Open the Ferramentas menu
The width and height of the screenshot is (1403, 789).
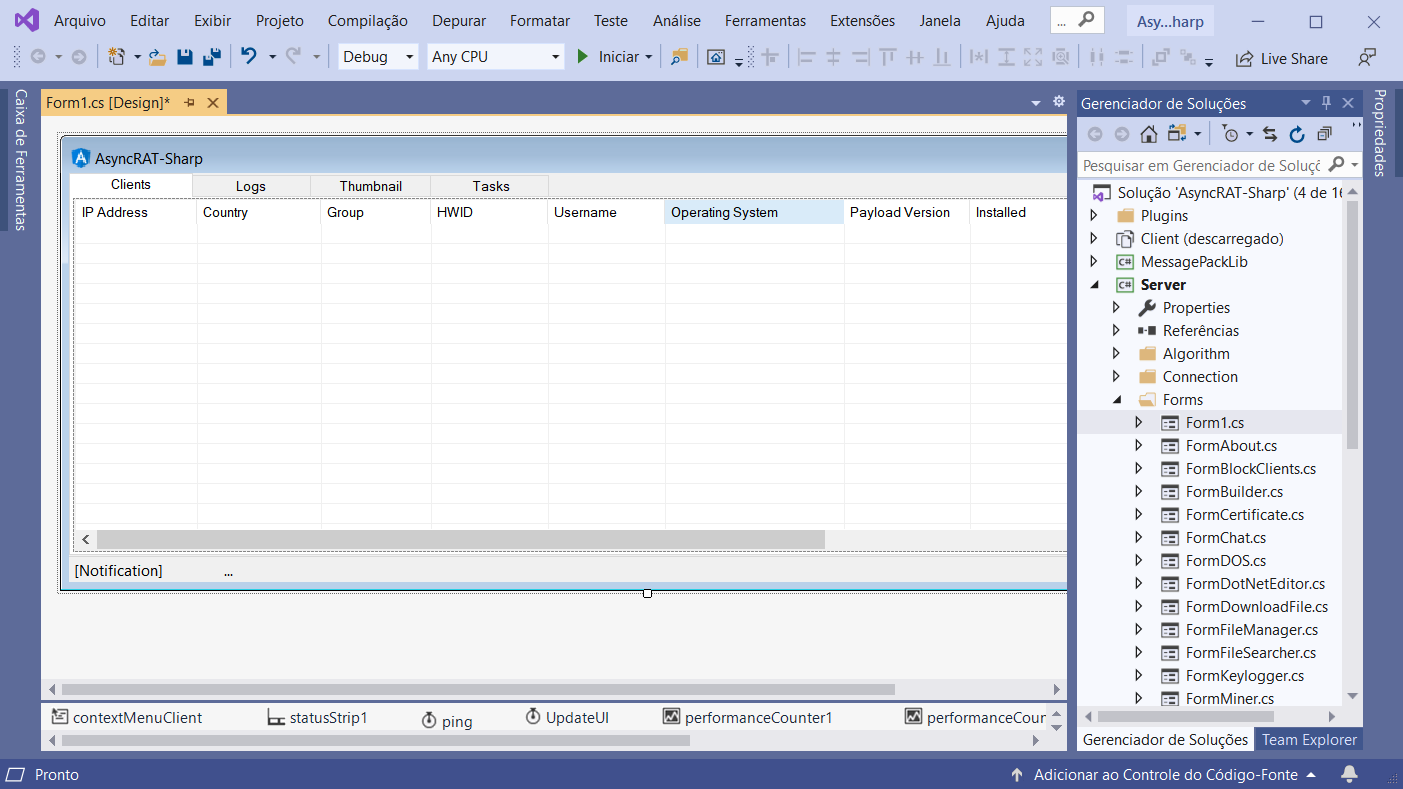[765, 20]
